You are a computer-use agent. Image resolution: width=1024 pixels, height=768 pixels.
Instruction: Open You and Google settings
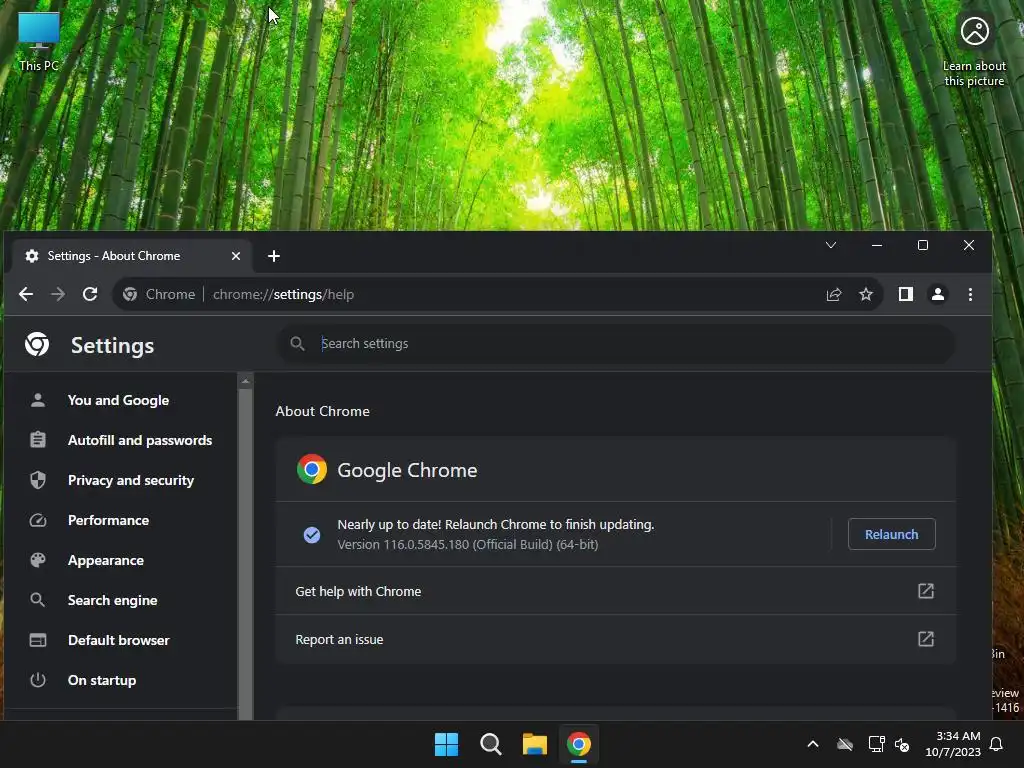[120, 400]
